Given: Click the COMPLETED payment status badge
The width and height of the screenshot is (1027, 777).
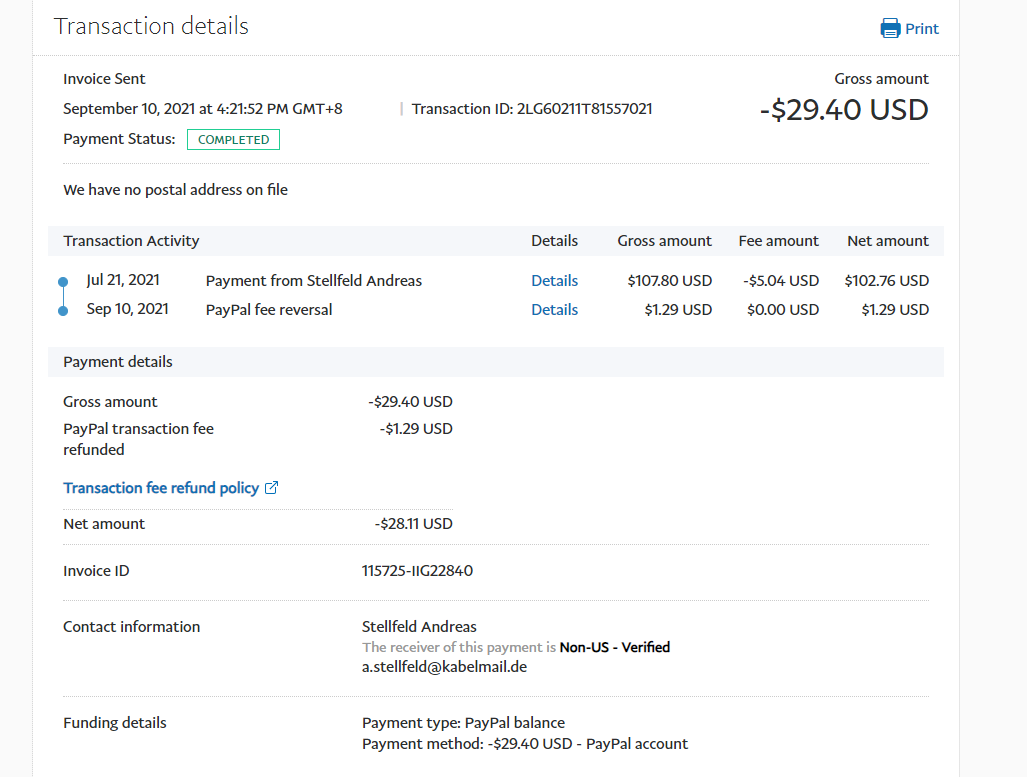Looking at the screenshot, I should 233,140.
